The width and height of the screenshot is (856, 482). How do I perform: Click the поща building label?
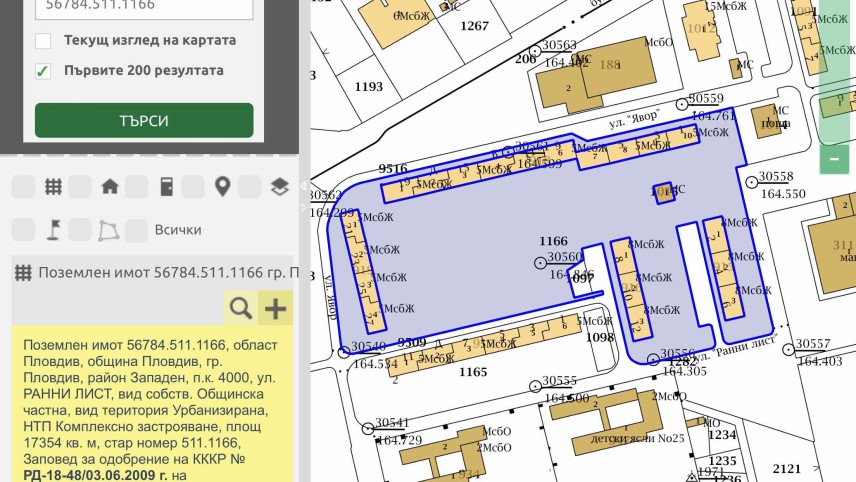click(775, 124)
